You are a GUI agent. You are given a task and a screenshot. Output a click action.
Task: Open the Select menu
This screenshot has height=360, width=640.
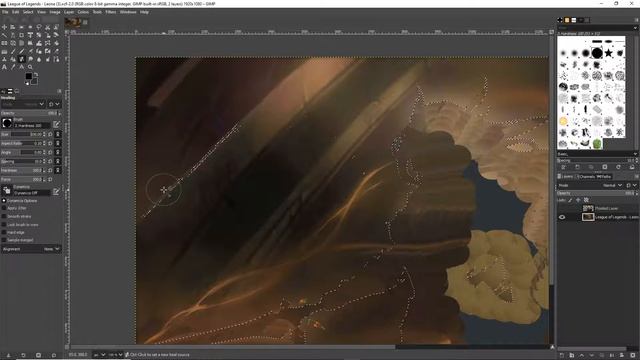point(28,12)
